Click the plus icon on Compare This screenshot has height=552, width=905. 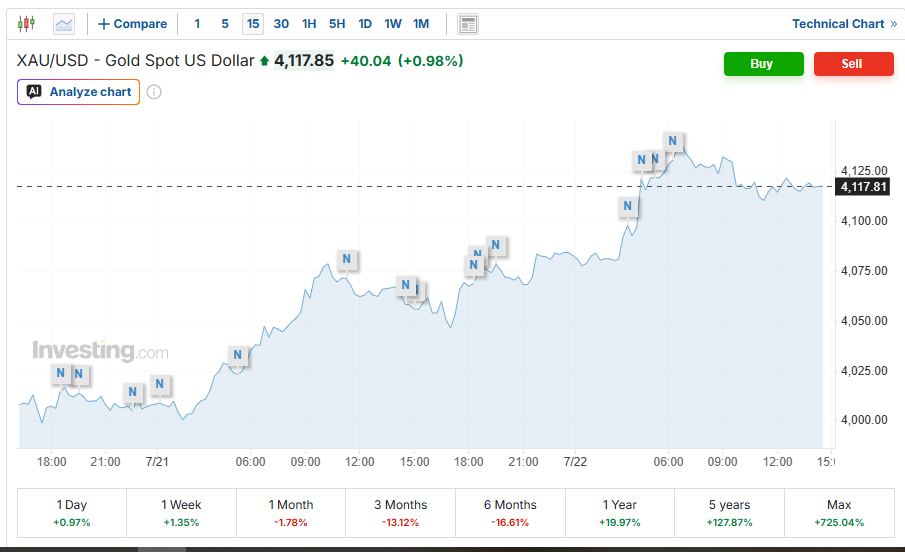pos(103,24)
